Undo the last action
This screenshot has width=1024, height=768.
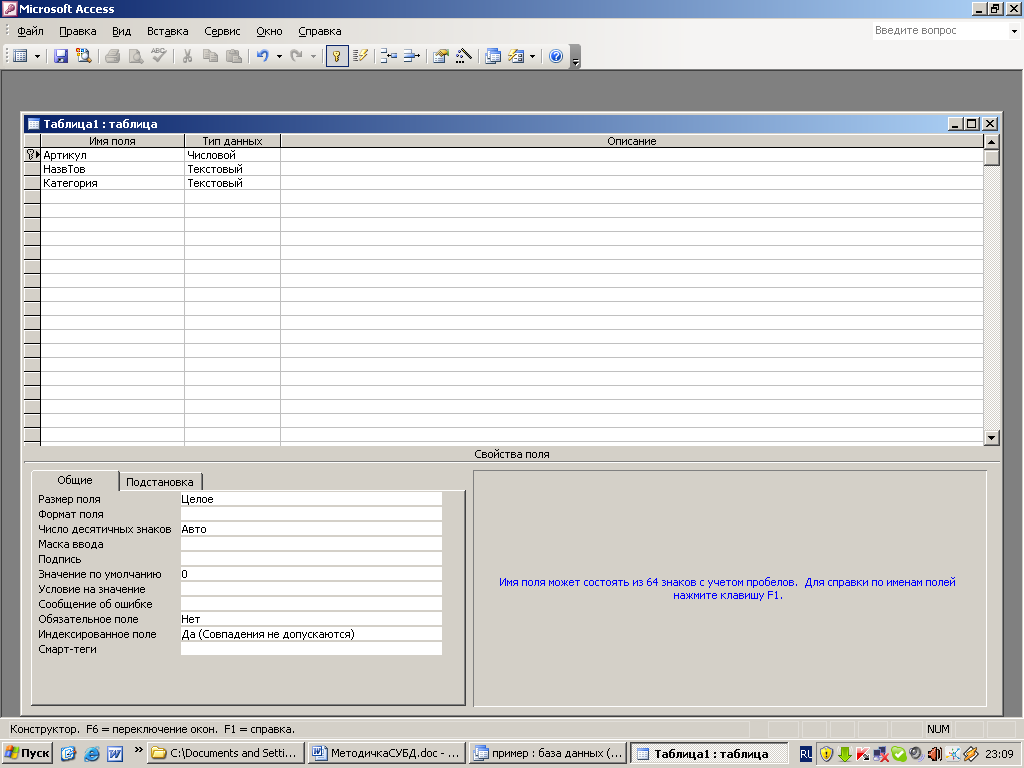pos(263,56)
